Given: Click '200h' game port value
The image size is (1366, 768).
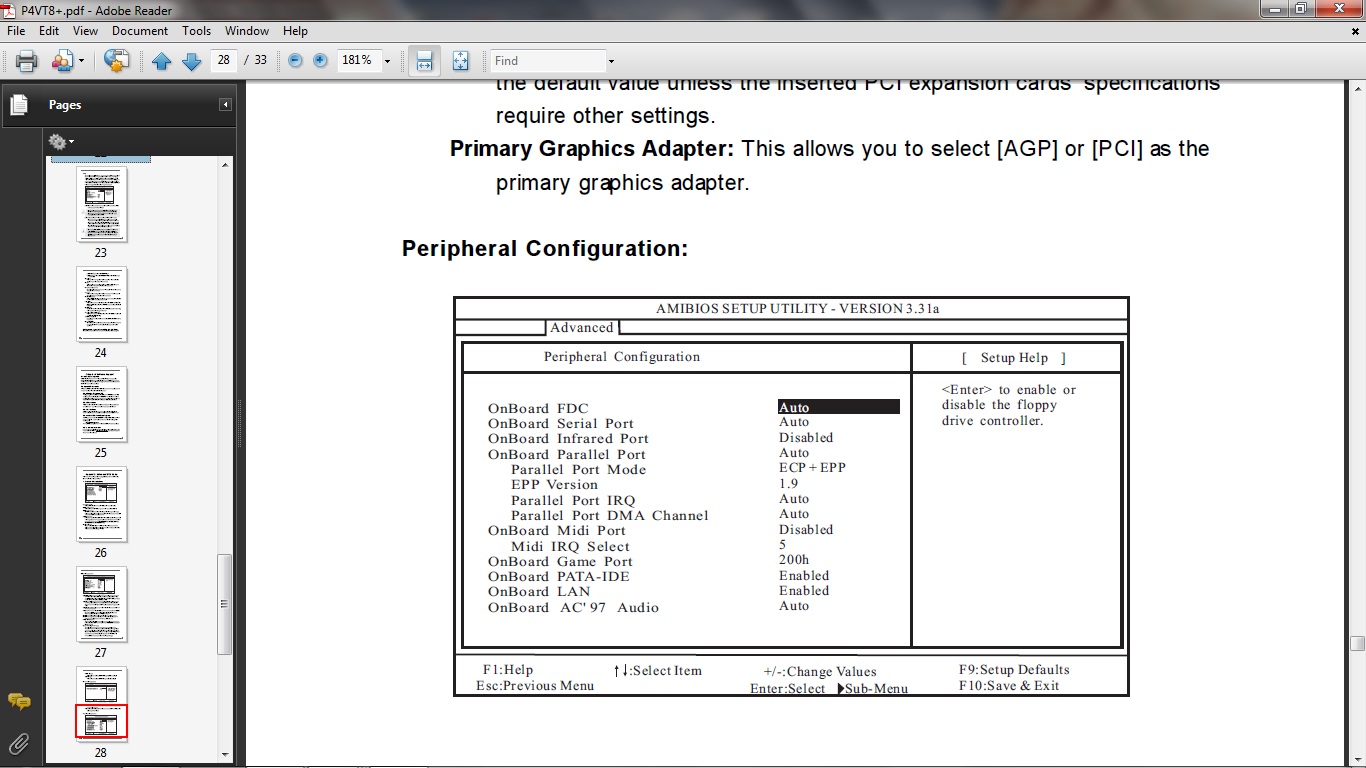Looking at the screenshot, I should [x=794, y=560].
